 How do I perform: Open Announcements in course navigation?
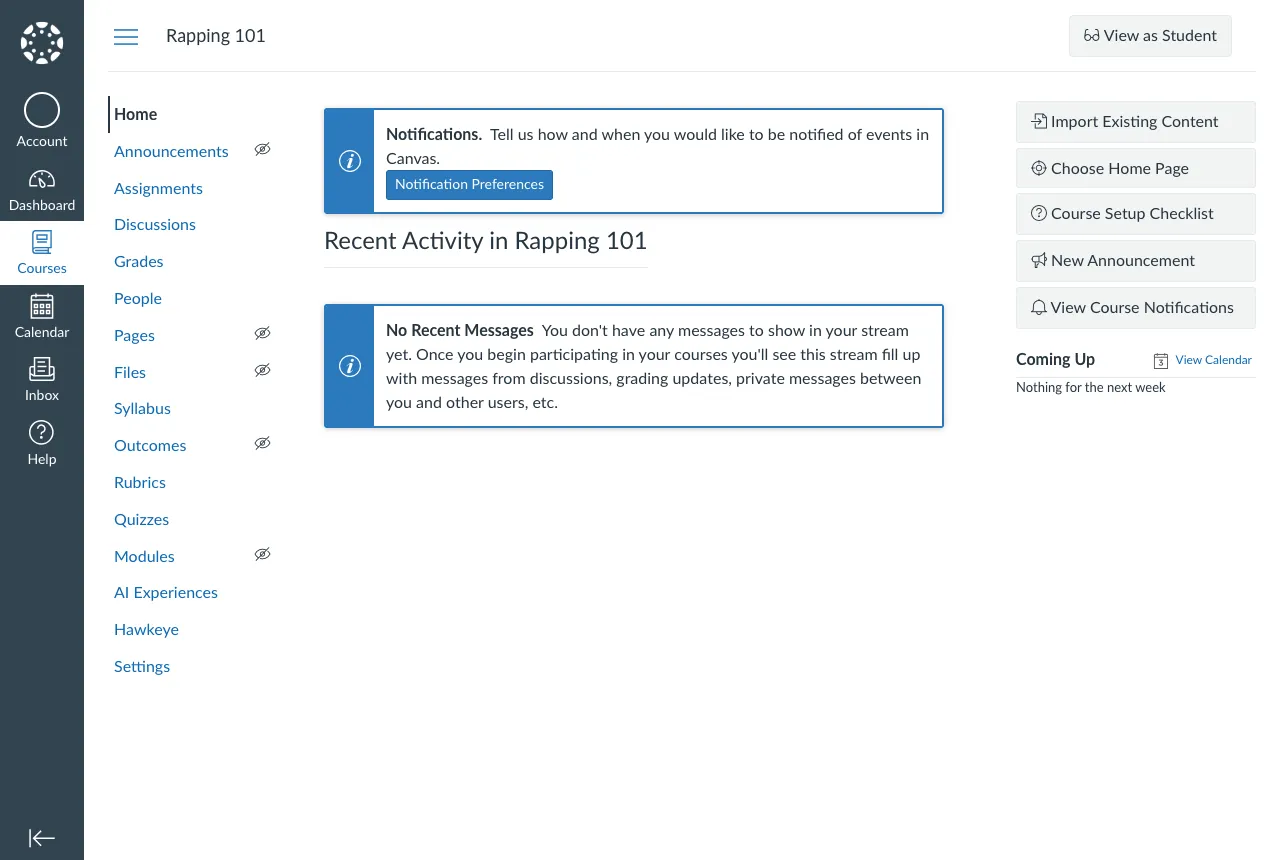tap(171, 151)
